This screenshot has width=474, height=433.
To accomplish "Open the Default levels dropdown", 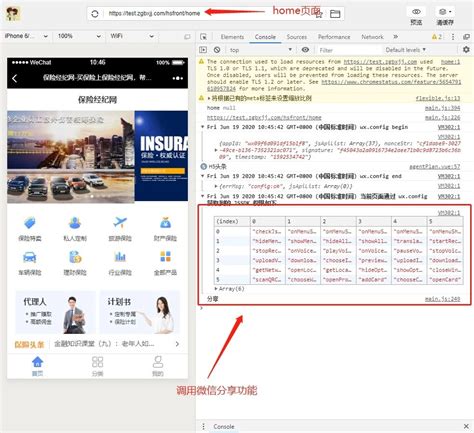I will click(406, 50).
